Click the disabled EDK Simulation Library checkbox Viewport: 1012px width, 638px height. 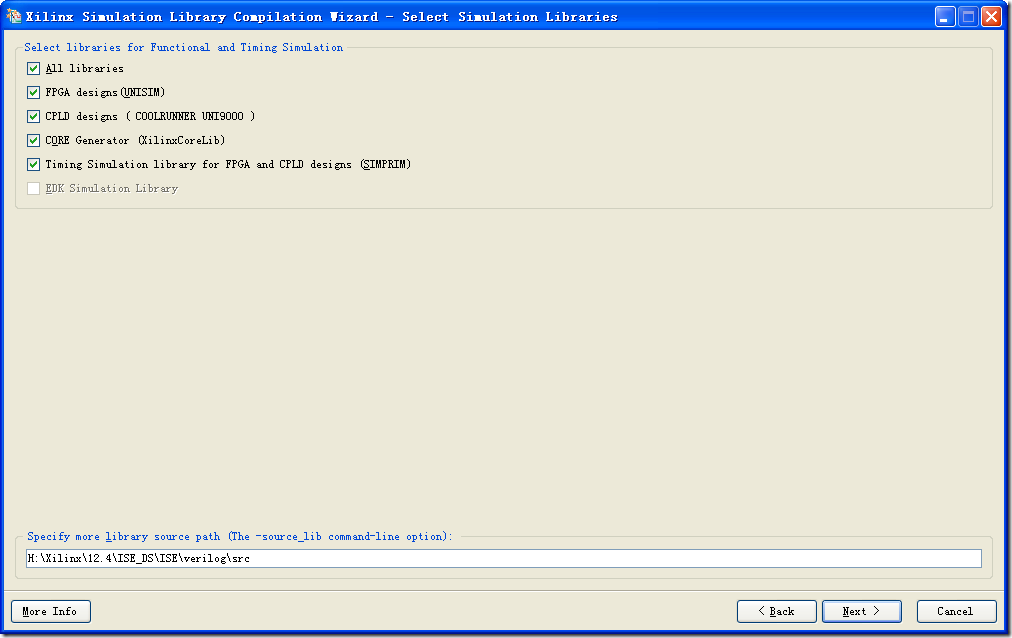pyautogui.click(x=34, y=188)
